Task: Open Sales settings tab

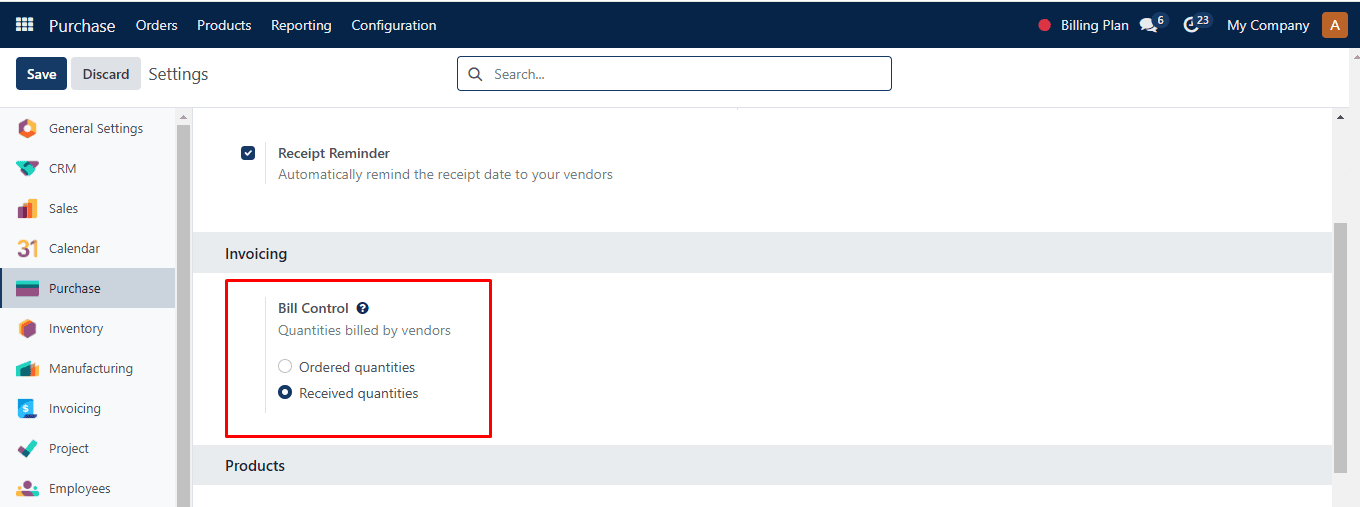Action: (88, 208)
